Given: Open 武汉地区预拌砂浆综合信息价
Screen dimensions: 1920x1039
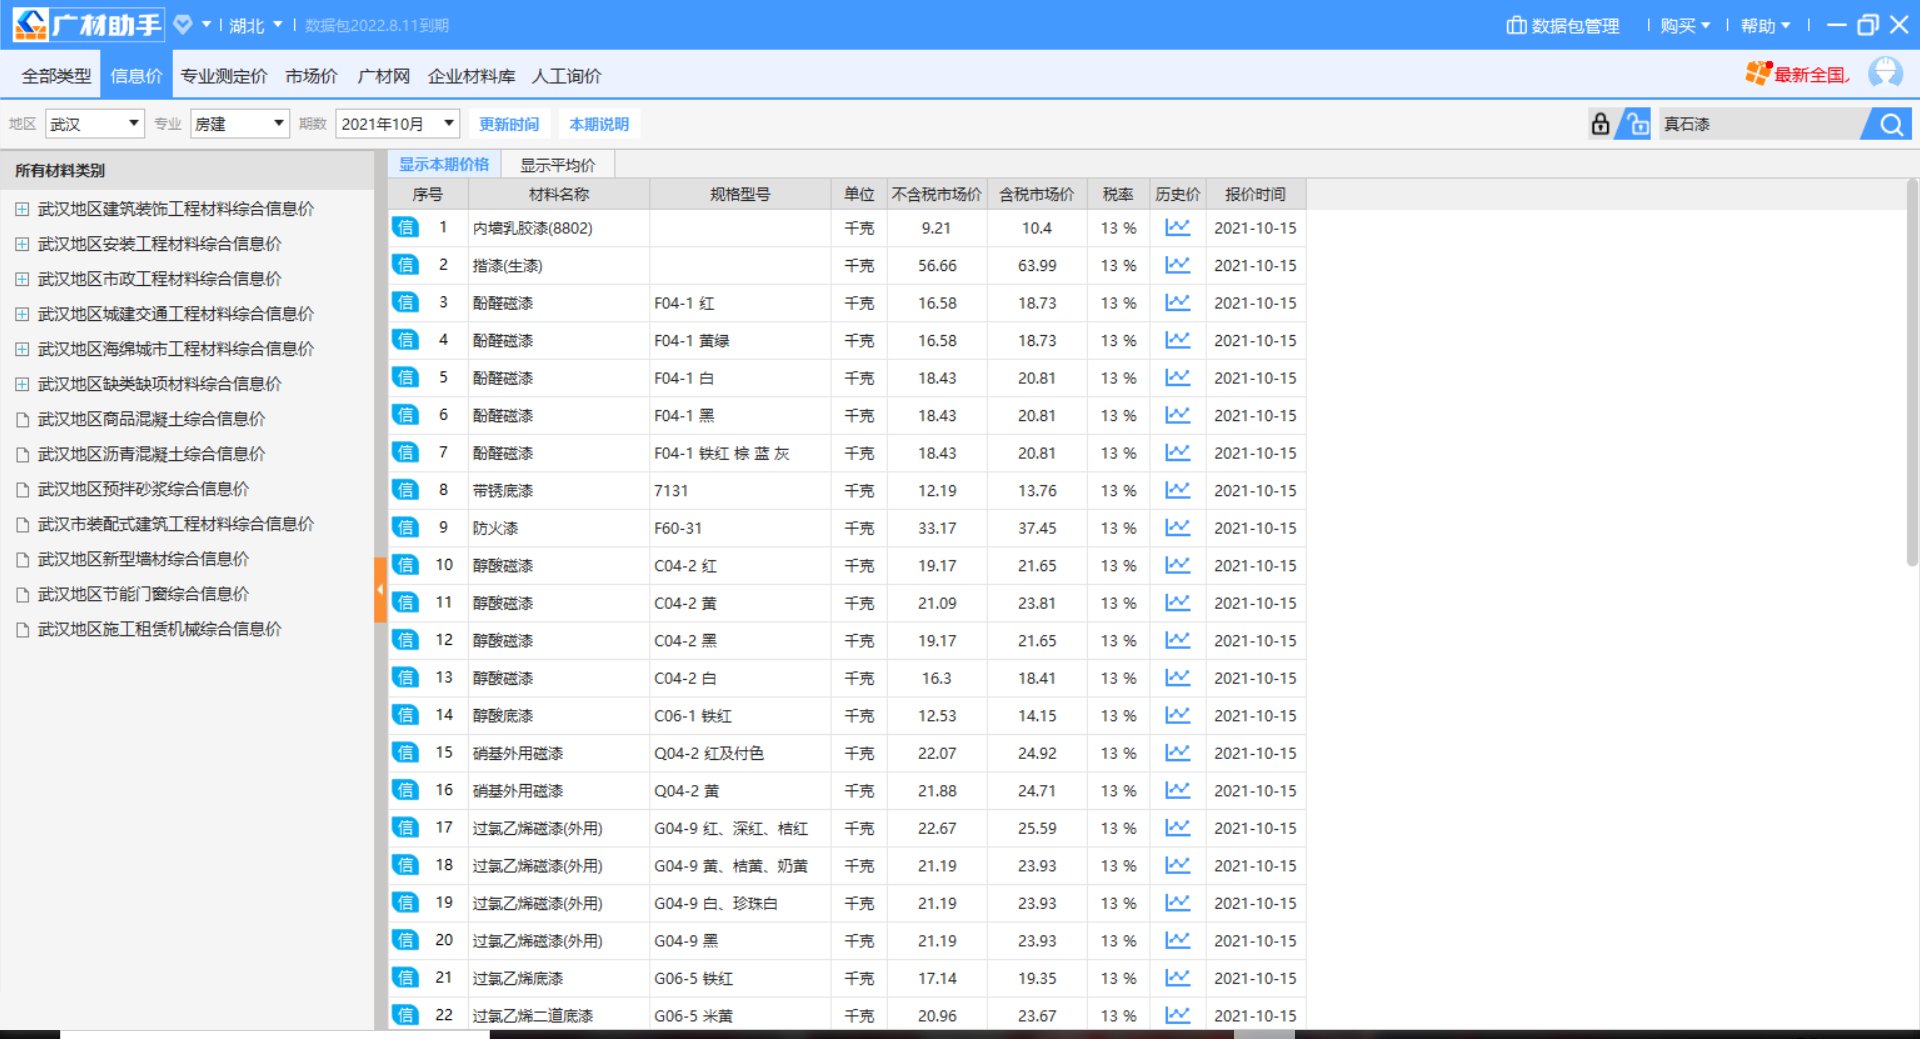Looking at the screenshot, I should point(143,489).
